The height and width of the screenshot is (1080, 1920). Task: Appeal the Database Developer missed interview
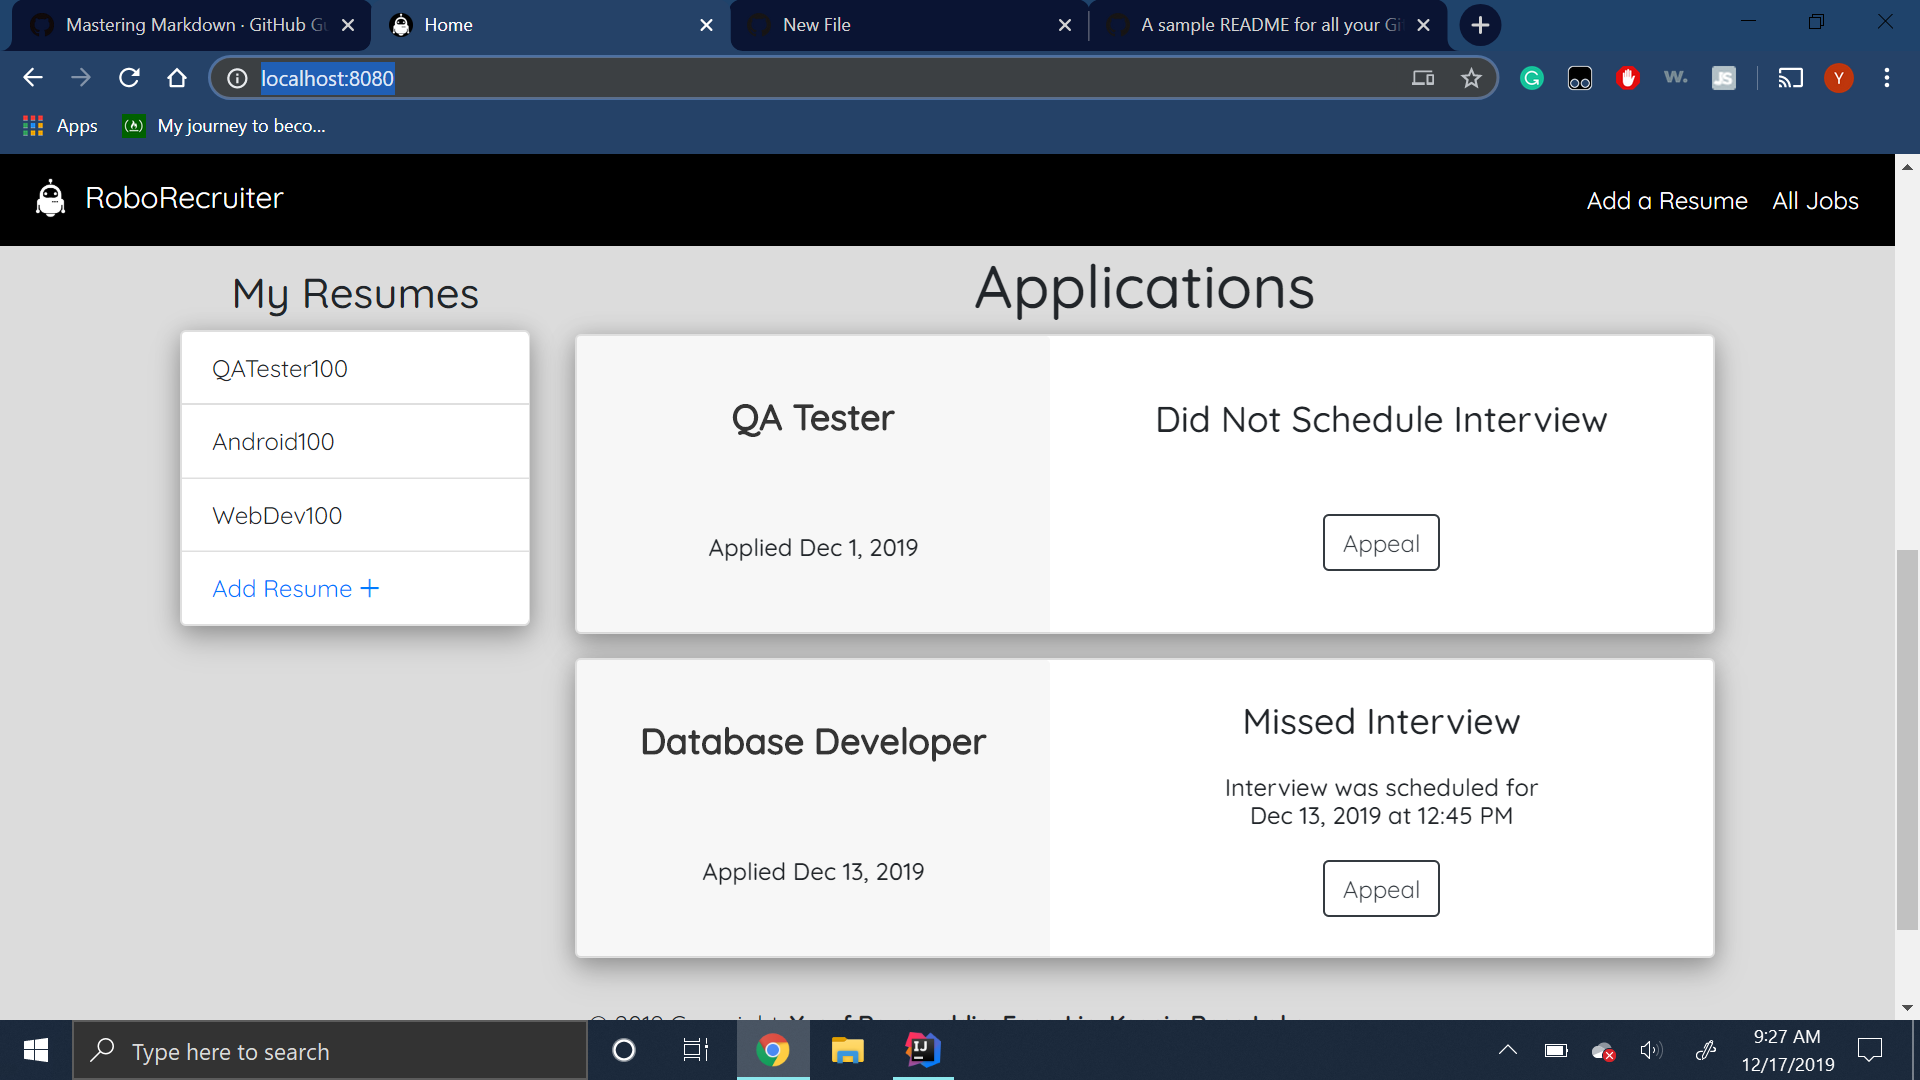(x=1381, y=889)
